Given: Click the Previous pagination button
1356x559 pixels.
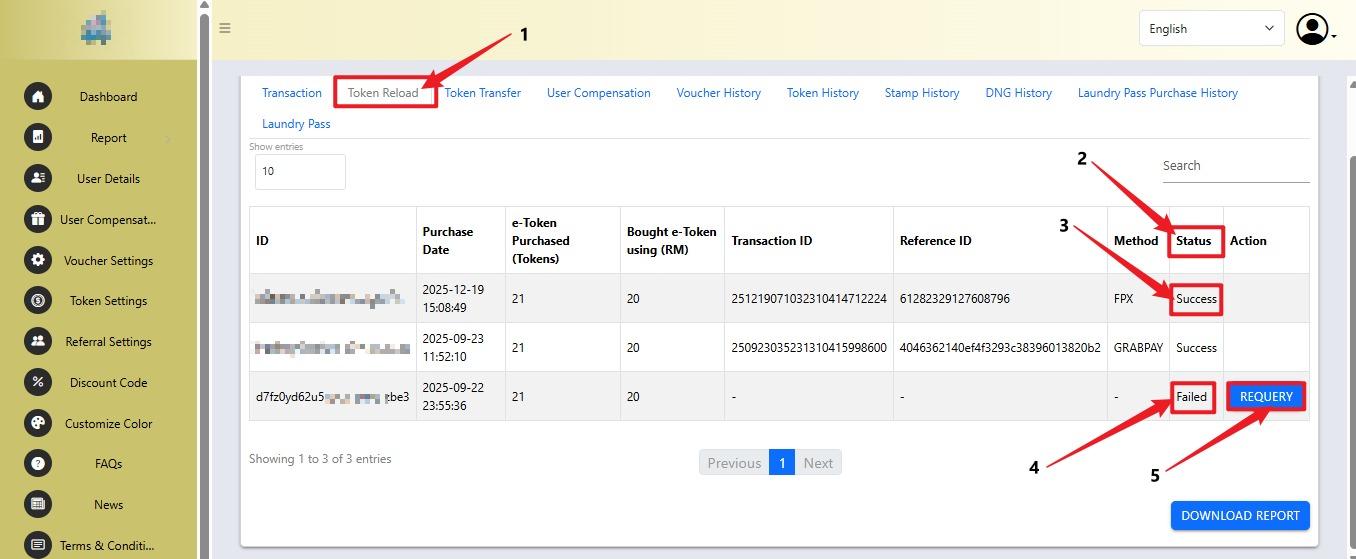Looking at the screenshot, I should pyautogui.click(x=734, y=463).
